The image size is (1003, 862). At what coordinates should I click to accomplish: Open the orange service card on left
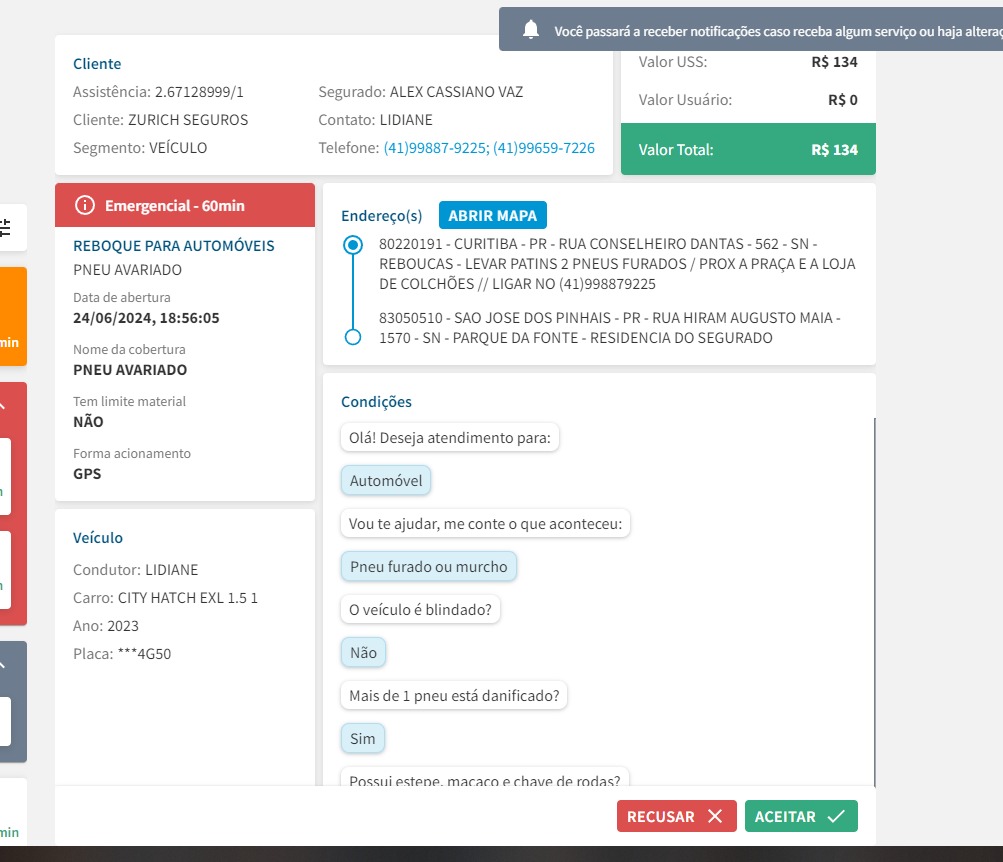point(12,320)
